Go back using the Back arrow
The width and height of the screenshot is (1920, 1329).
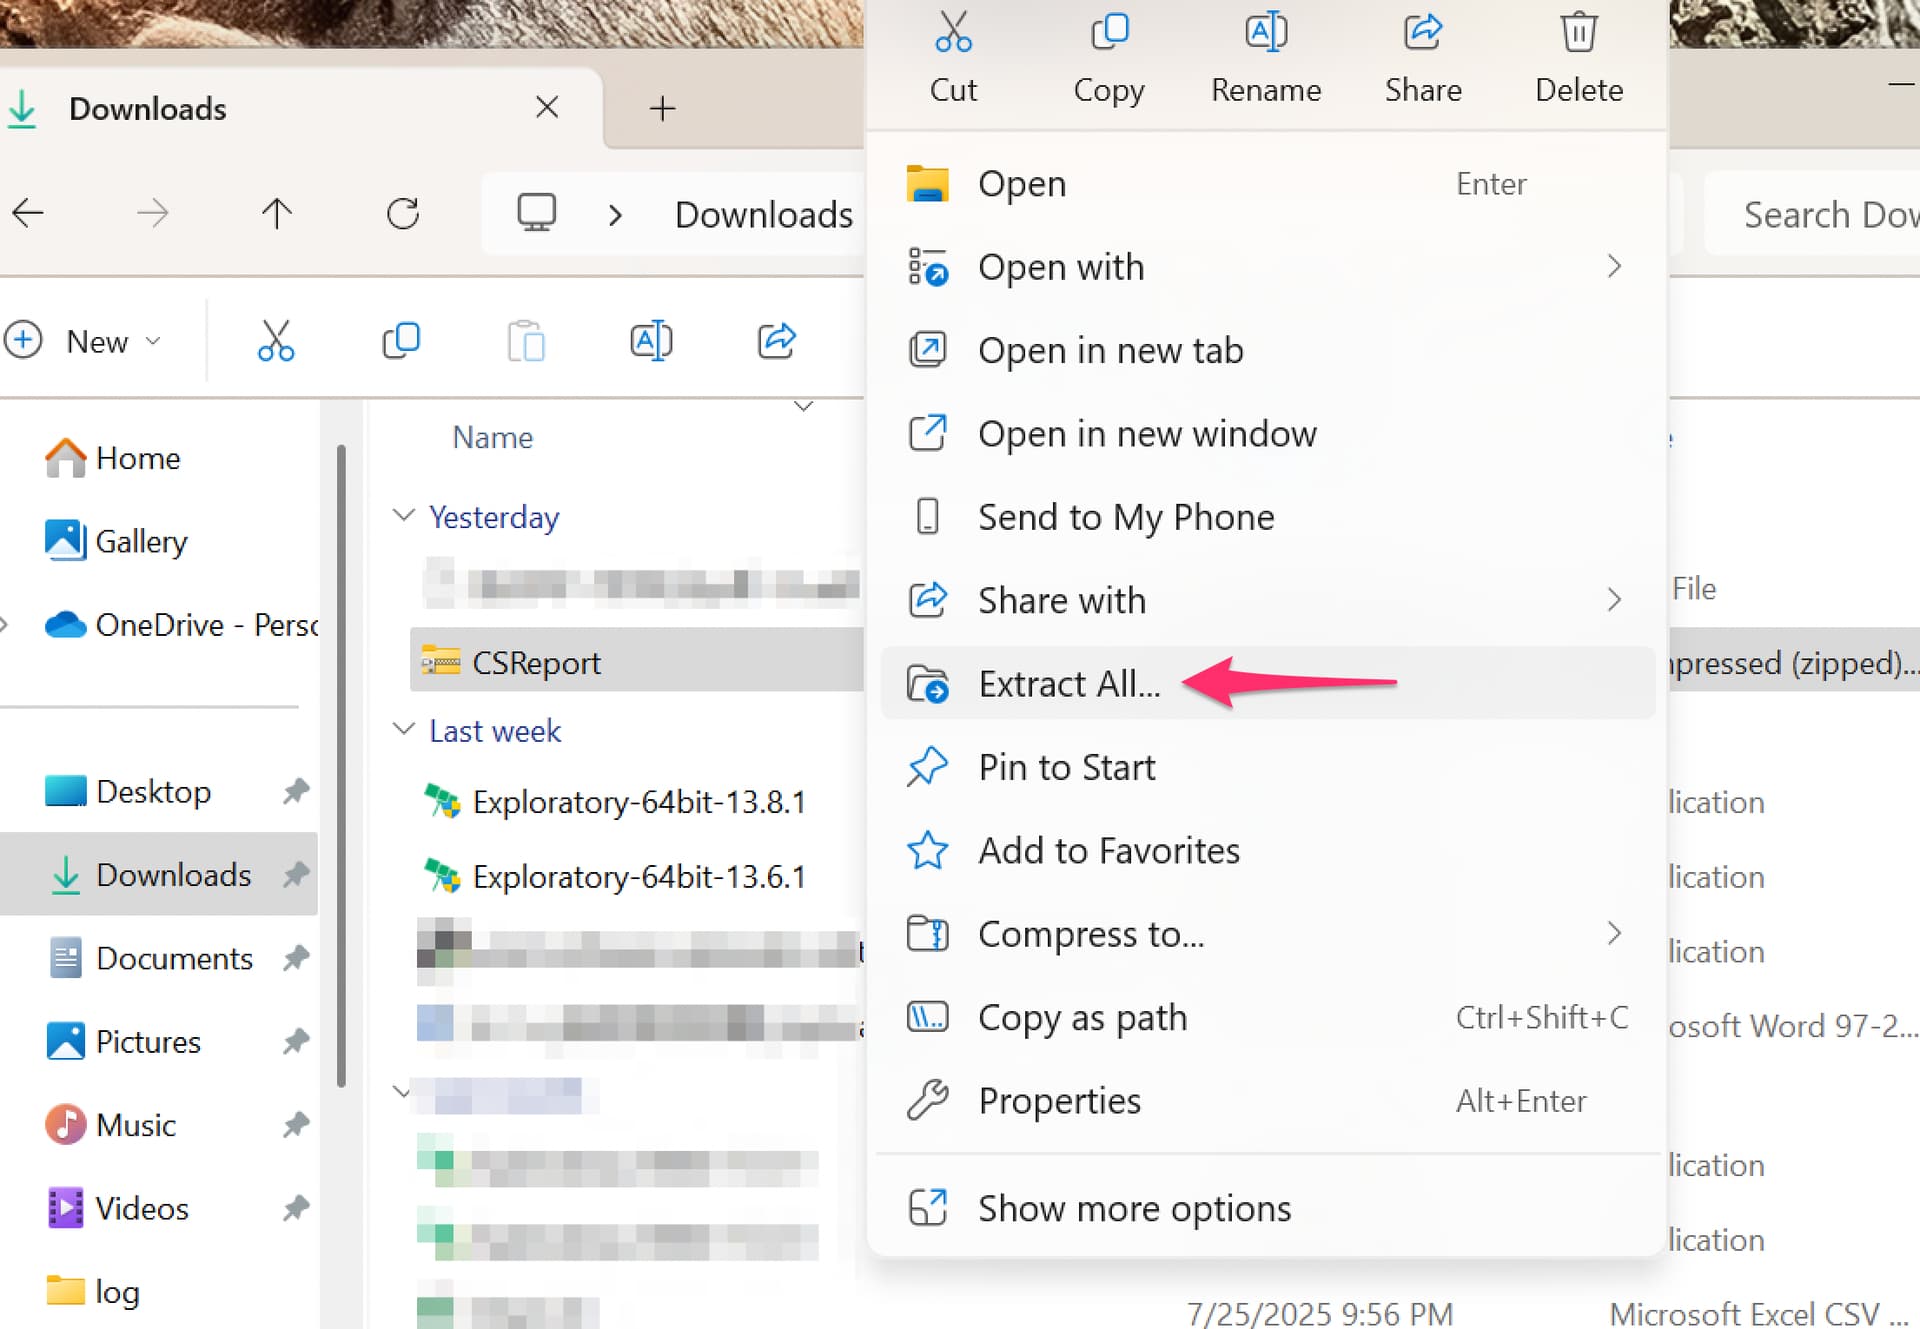click(x=28, y=212)
